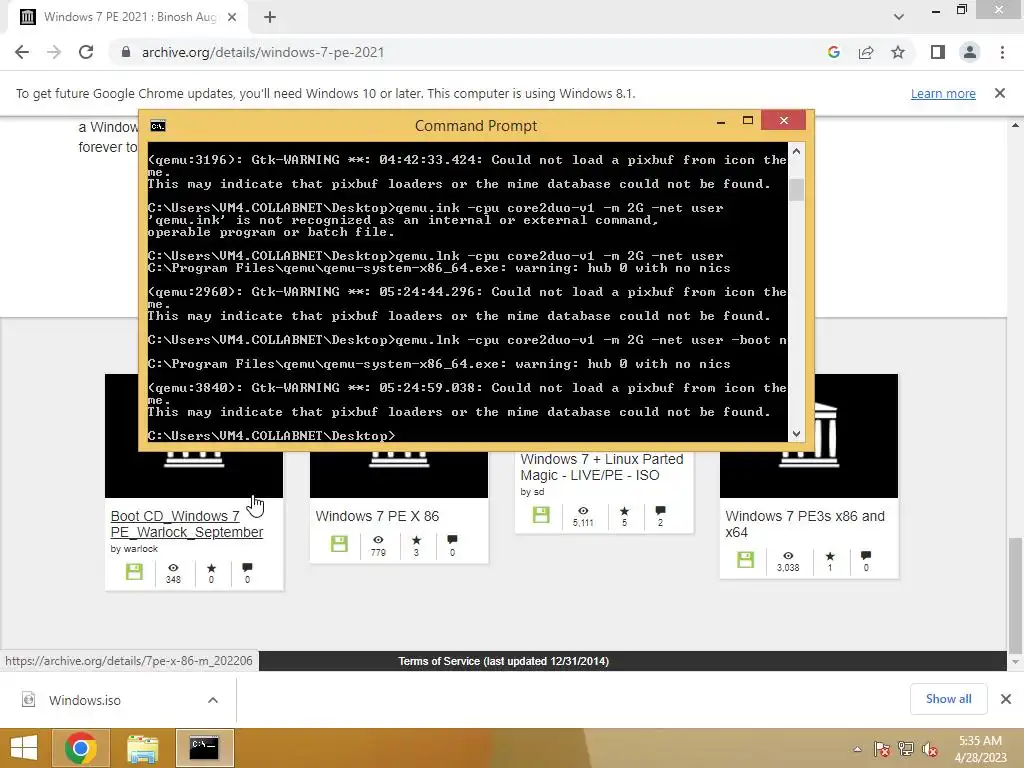Select the Windows 7 PE 2021 tab

pos(127,17)
